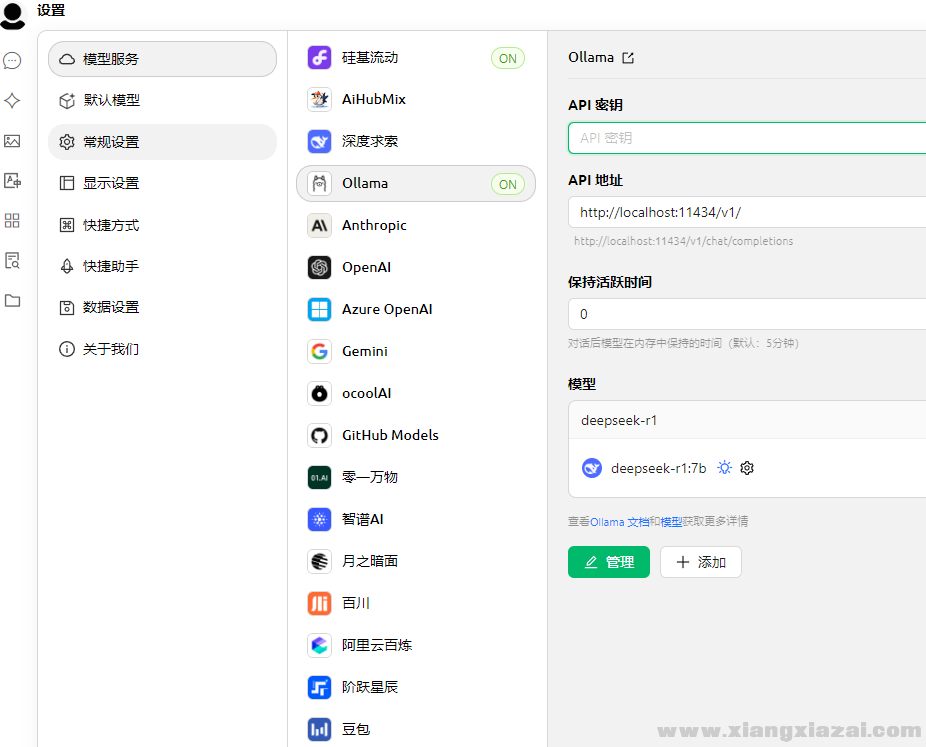Viewport: 926px width, 747px height.
Task: Open the files folder sidebar icon
Action: pos(12,301)
